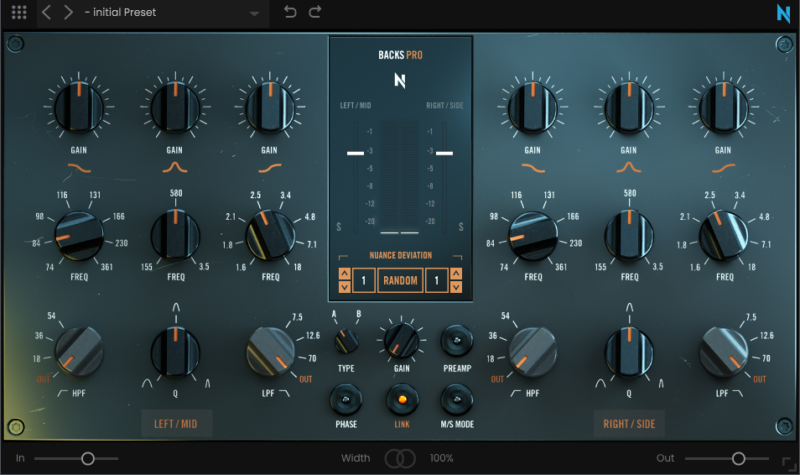The height and width of the screenshot is (475, 800).
Task: Toggle the Link button with orange light
Action: click(x=400, y=401)
